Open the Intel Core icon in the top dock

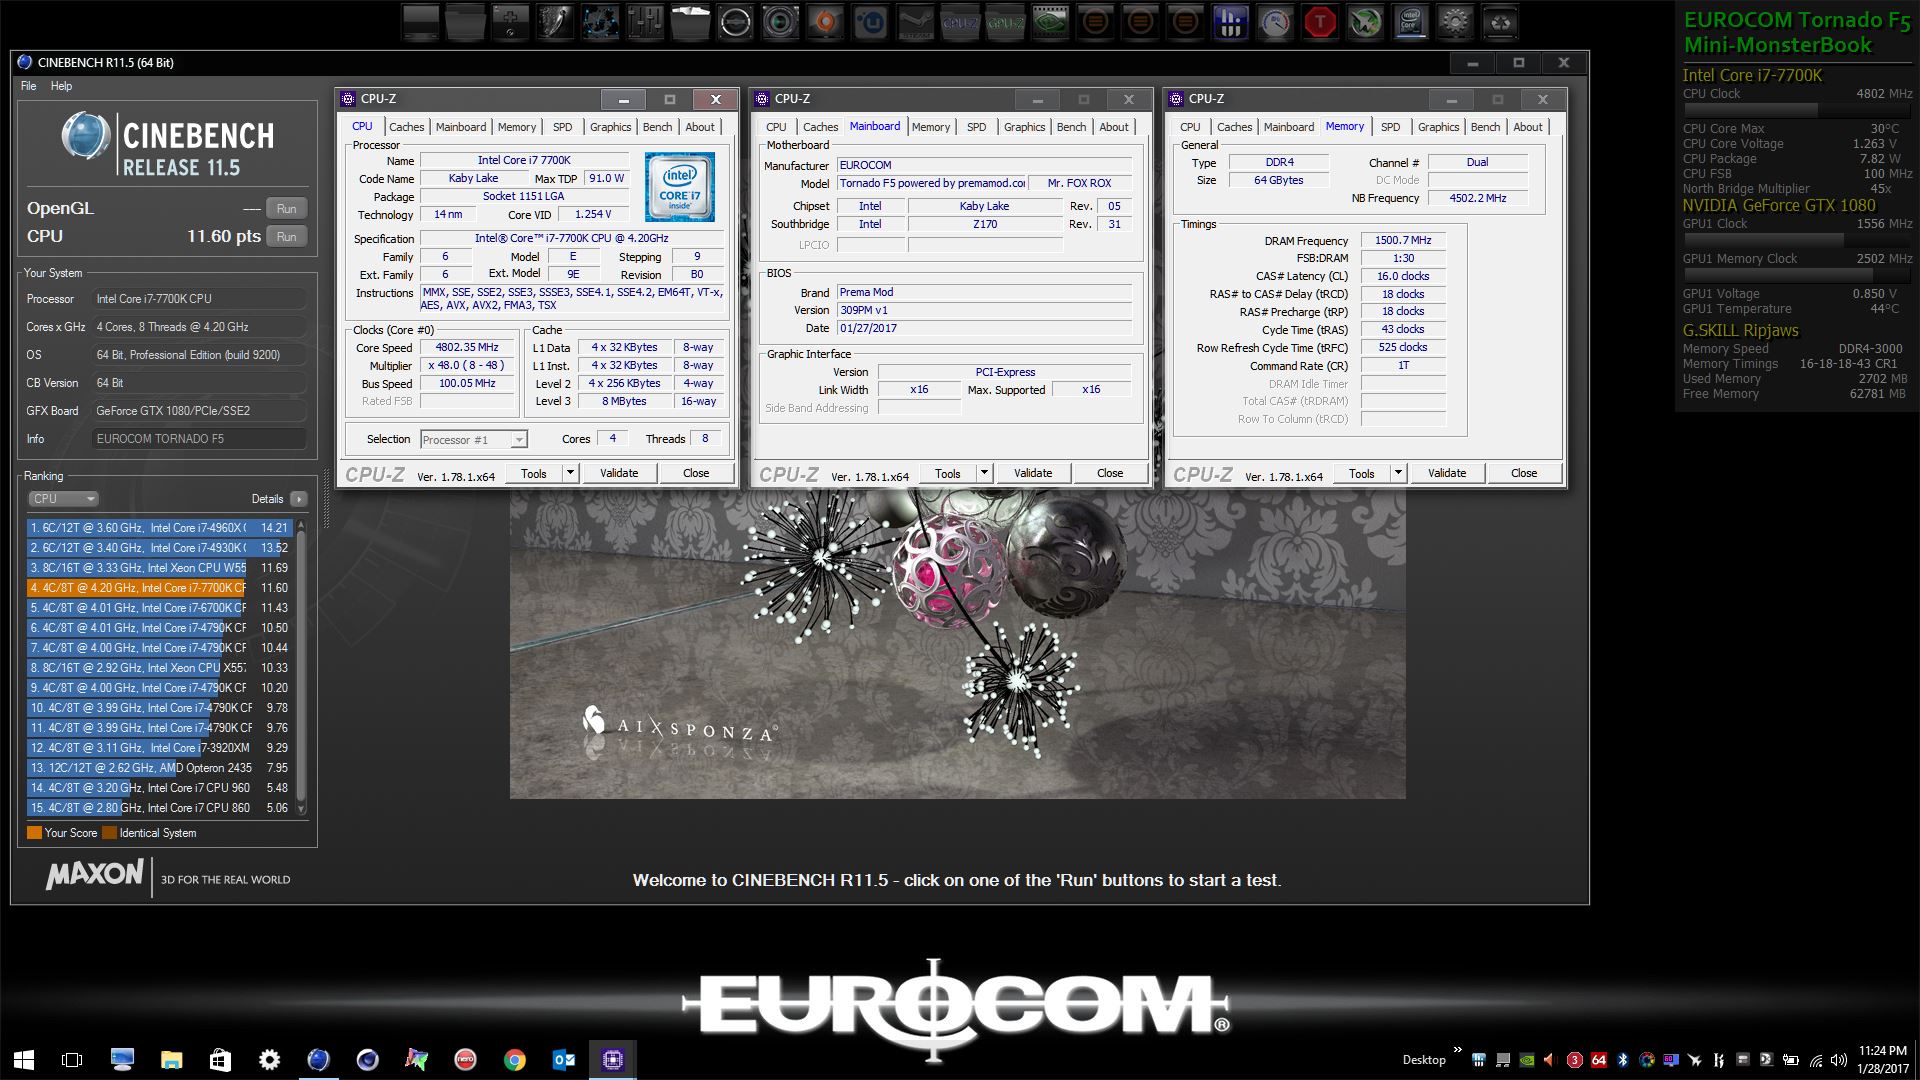point(1410,22)
